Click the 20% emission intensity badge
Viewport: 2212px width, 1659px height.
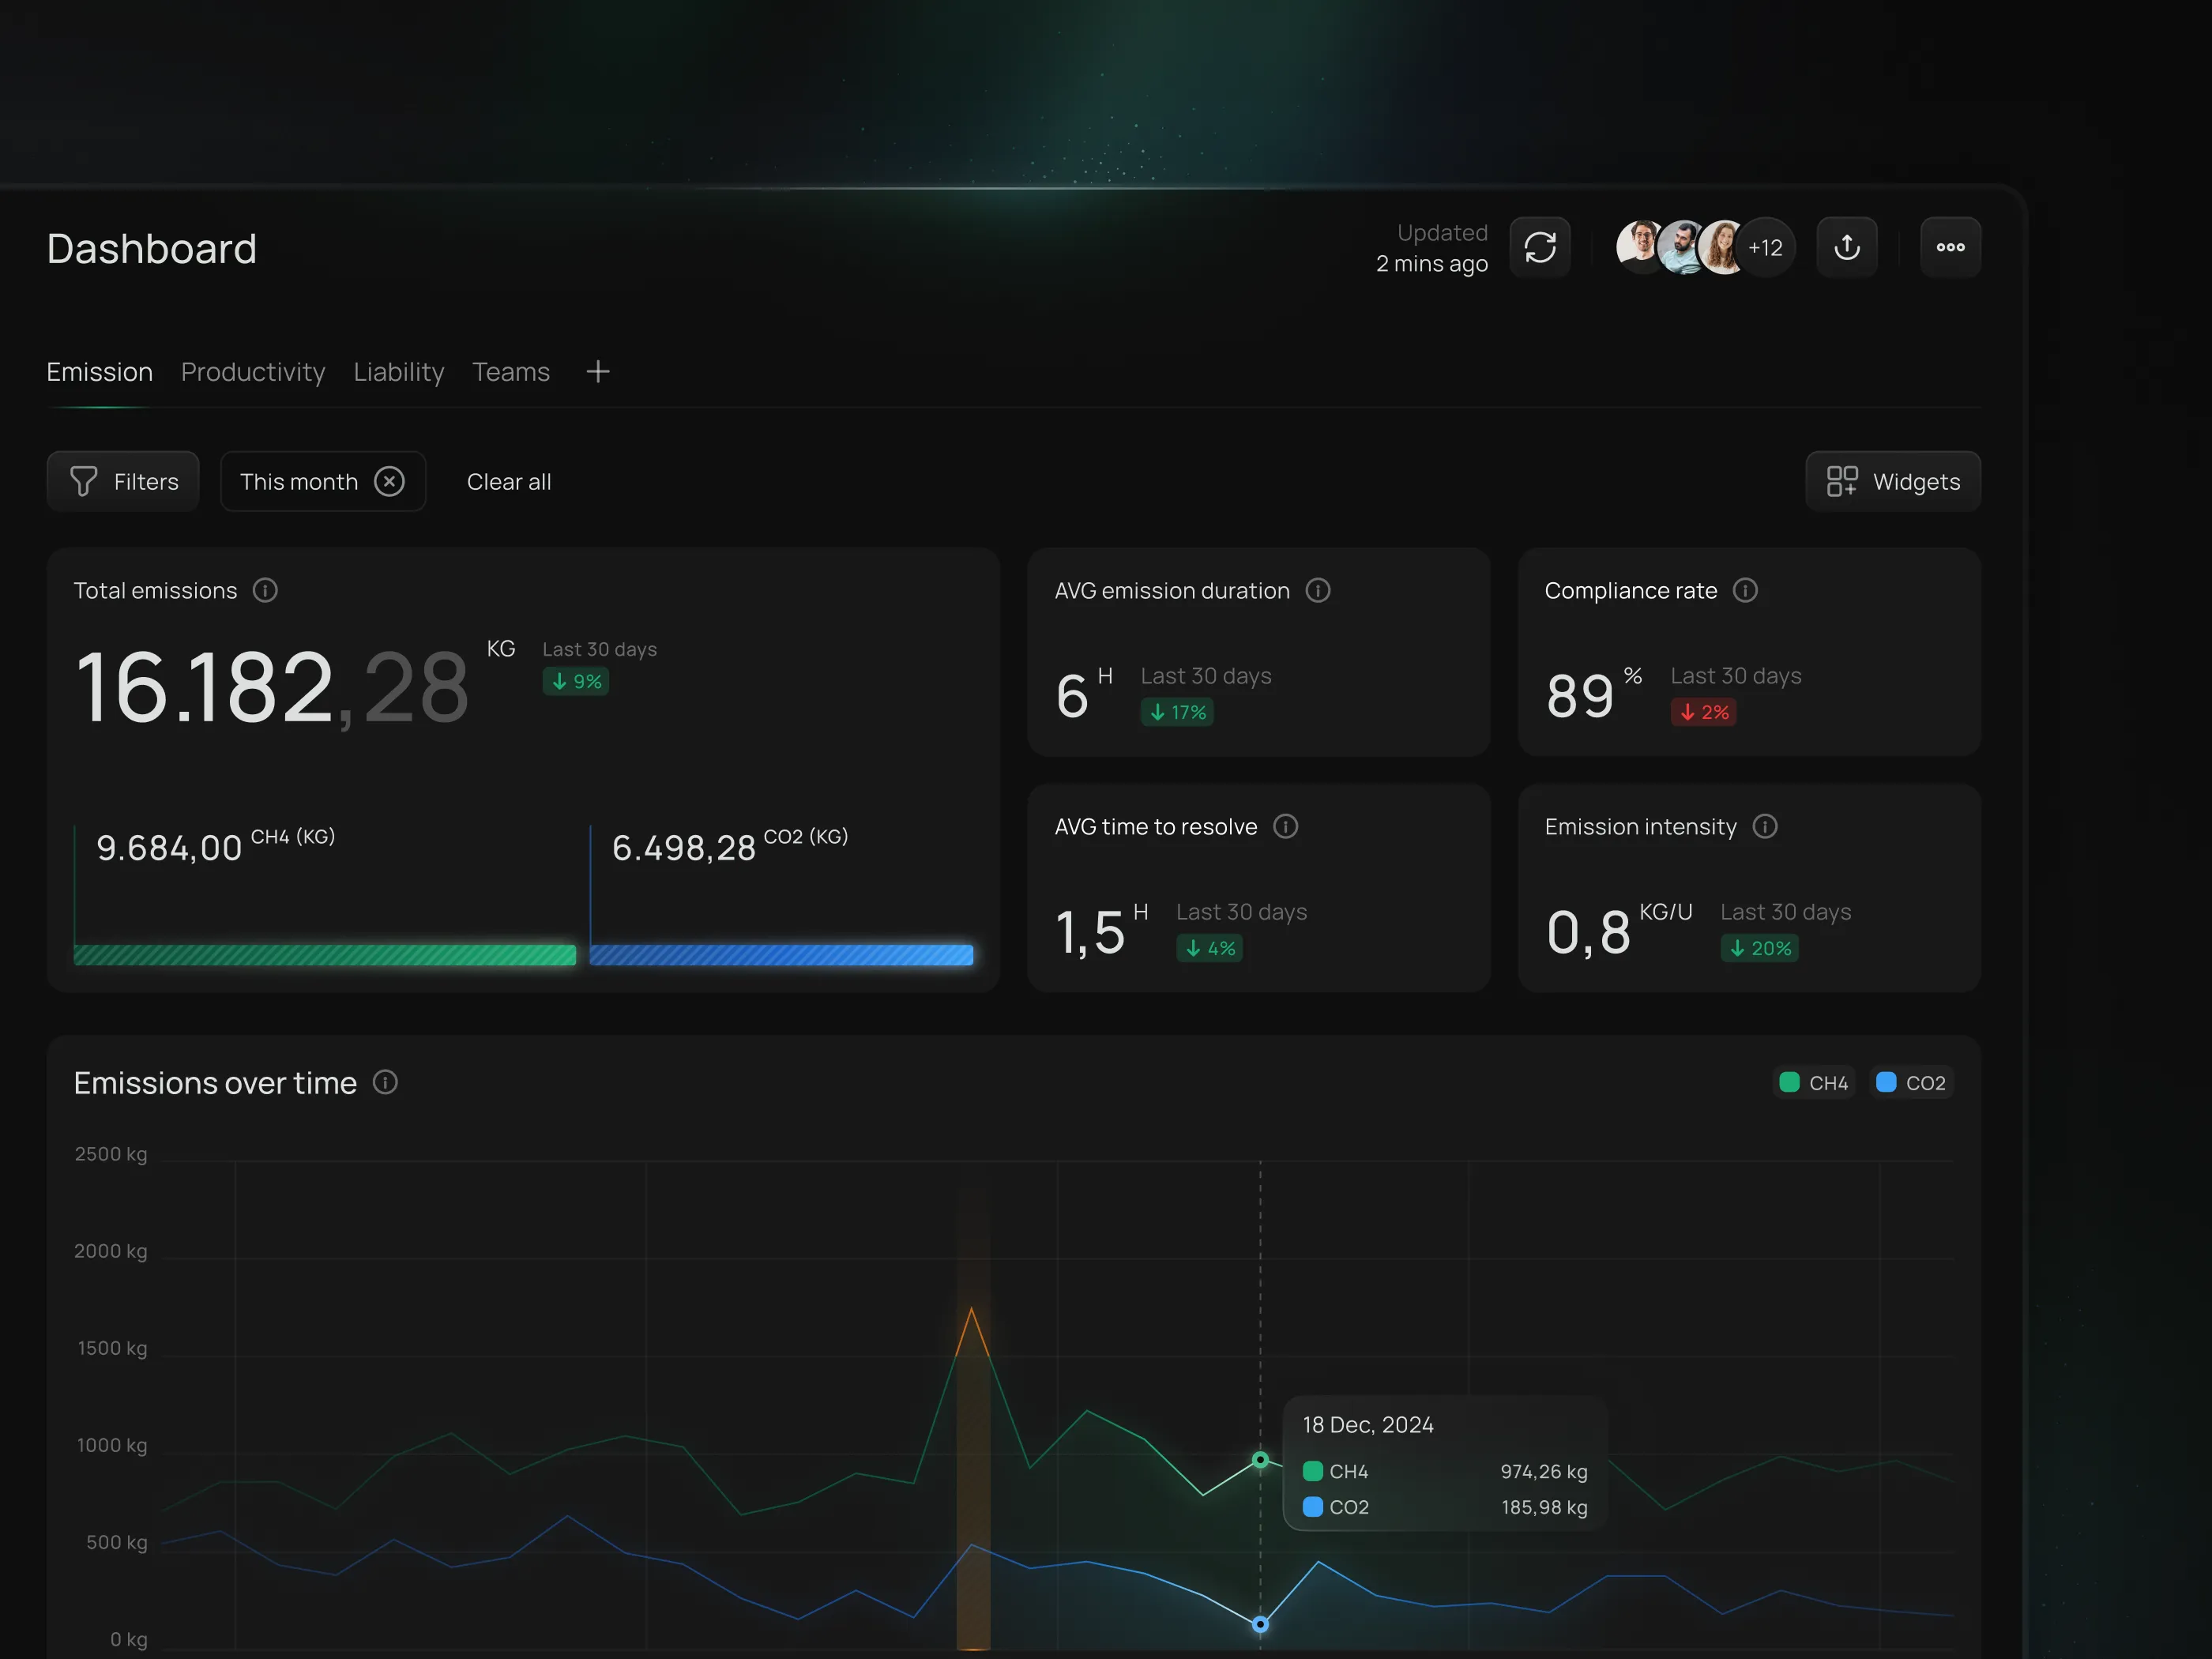pos(1760,948)
